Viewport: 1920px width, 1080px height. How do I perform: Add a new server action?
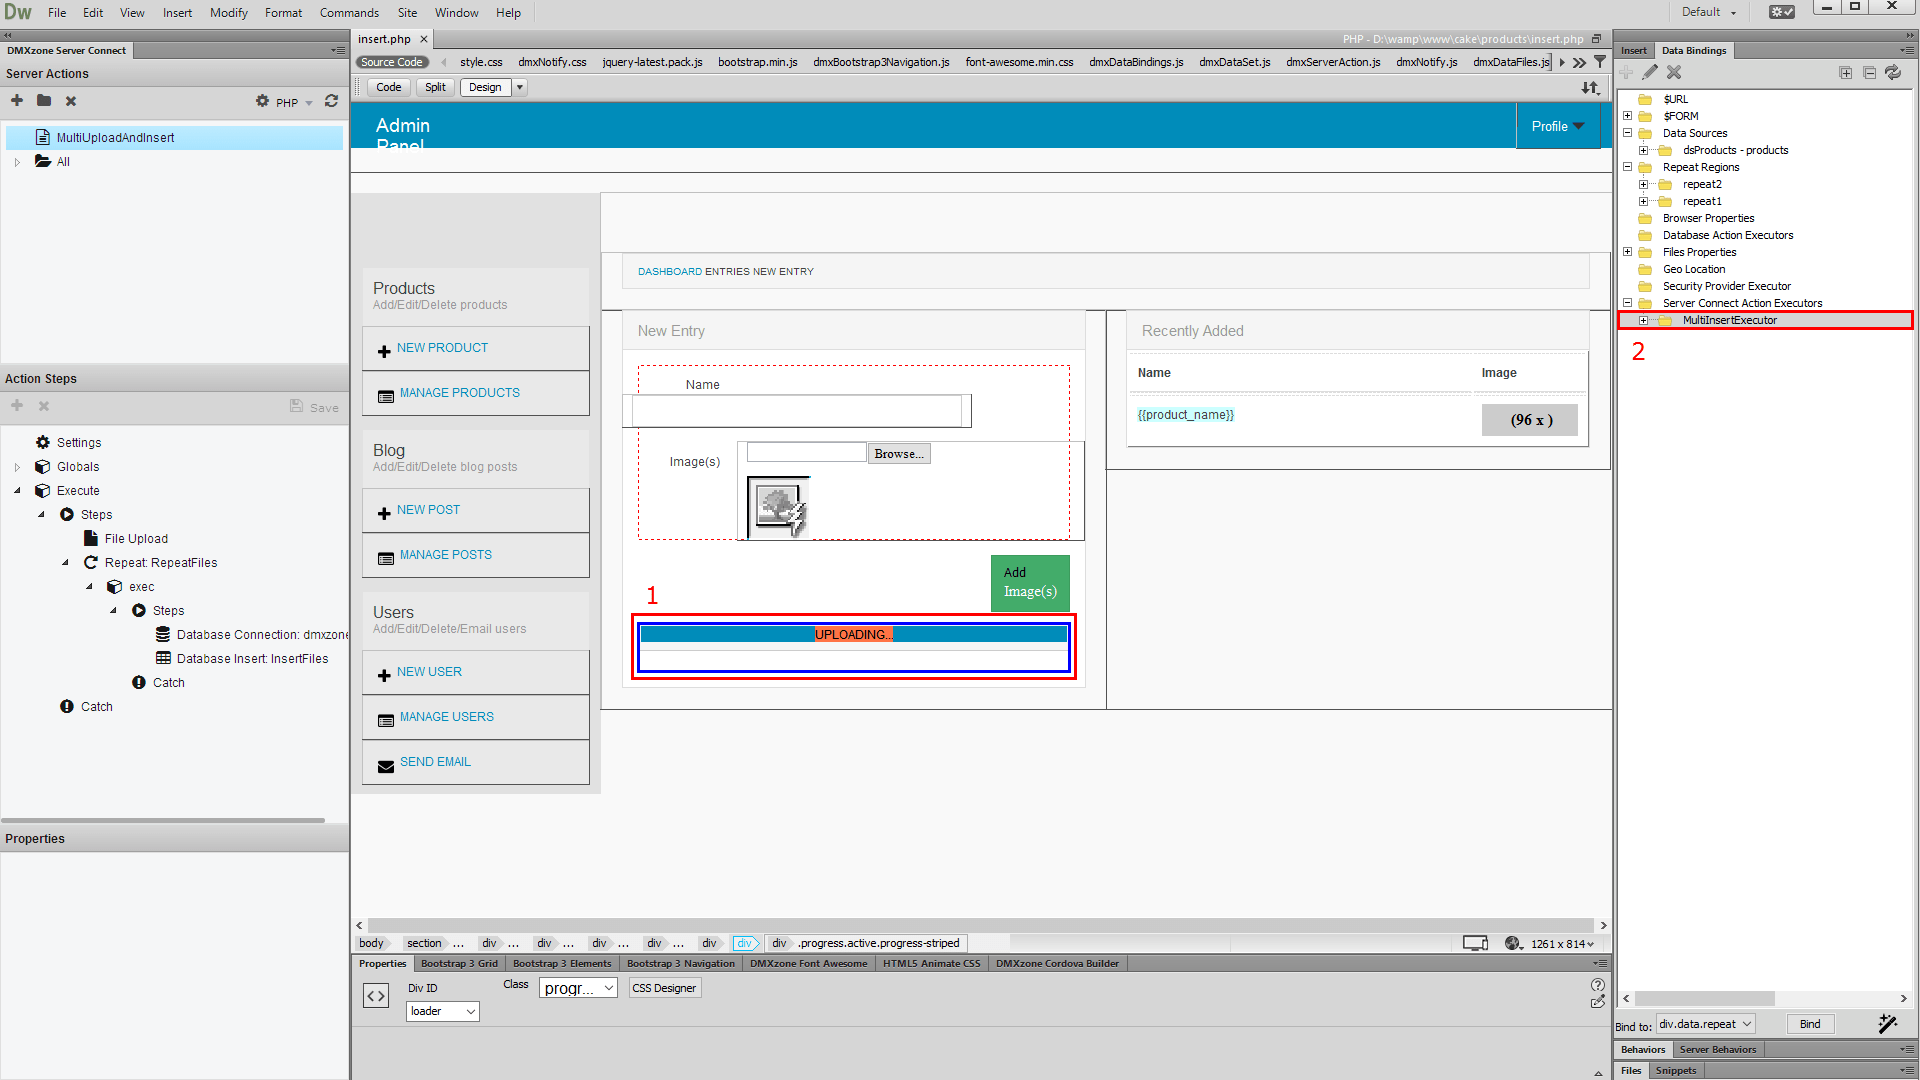click(17, 101)
